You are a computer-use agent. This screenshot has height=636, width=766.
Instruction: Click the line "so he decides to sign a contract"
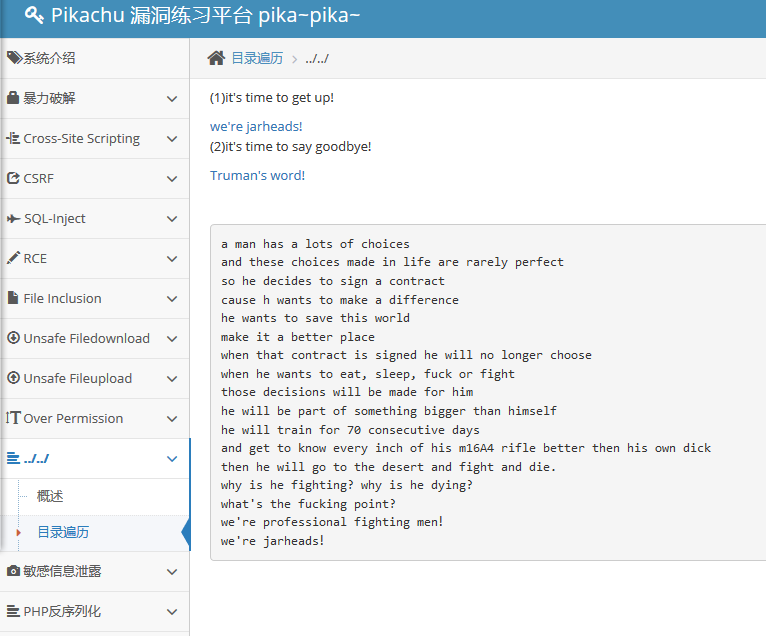(333, 281)
